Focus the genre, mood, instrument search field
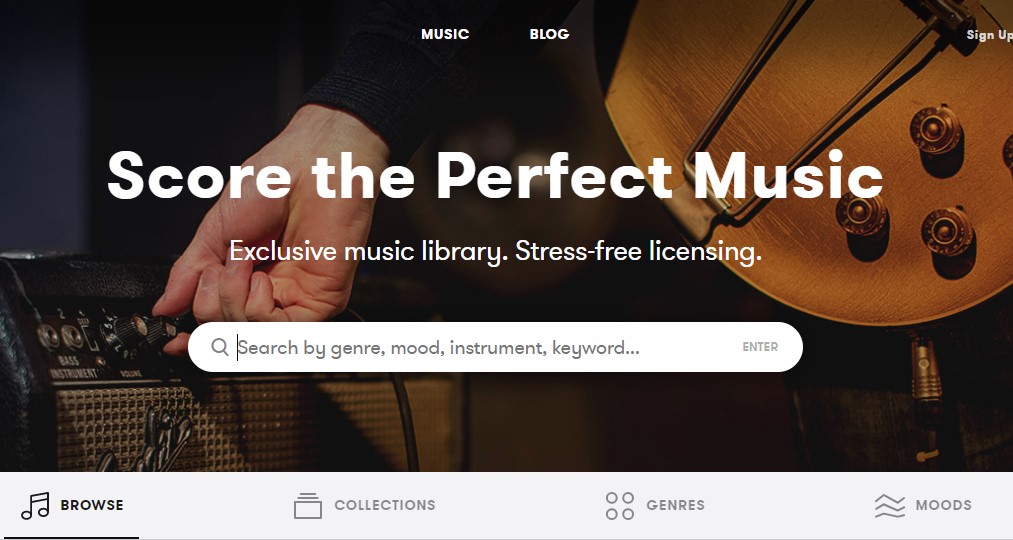 (485, 348)
